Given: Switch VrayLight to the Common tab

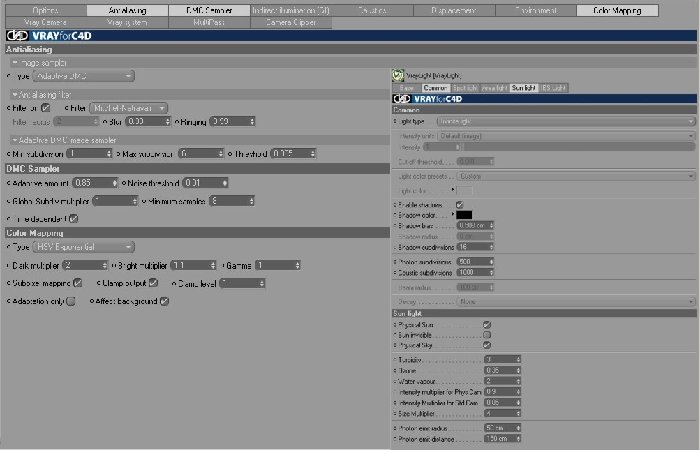Looking at the screenshot, I should (x=435, y=88).
